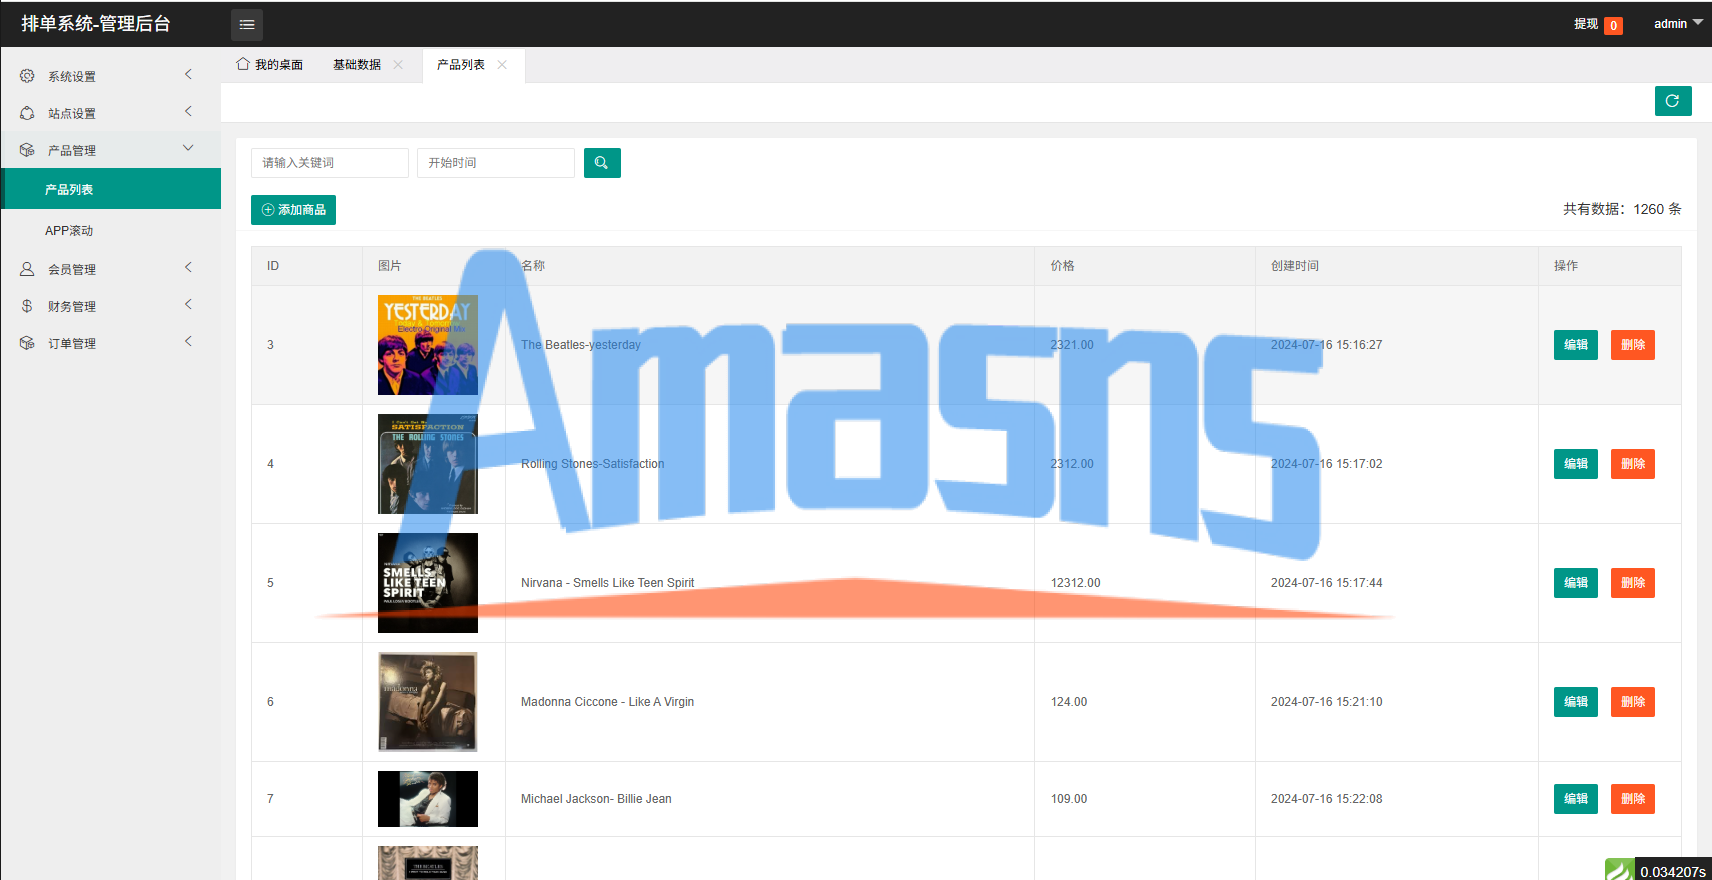The image size is (1712, 880).
Task: Close the 基础数据 tab
Action: [398, 65]
